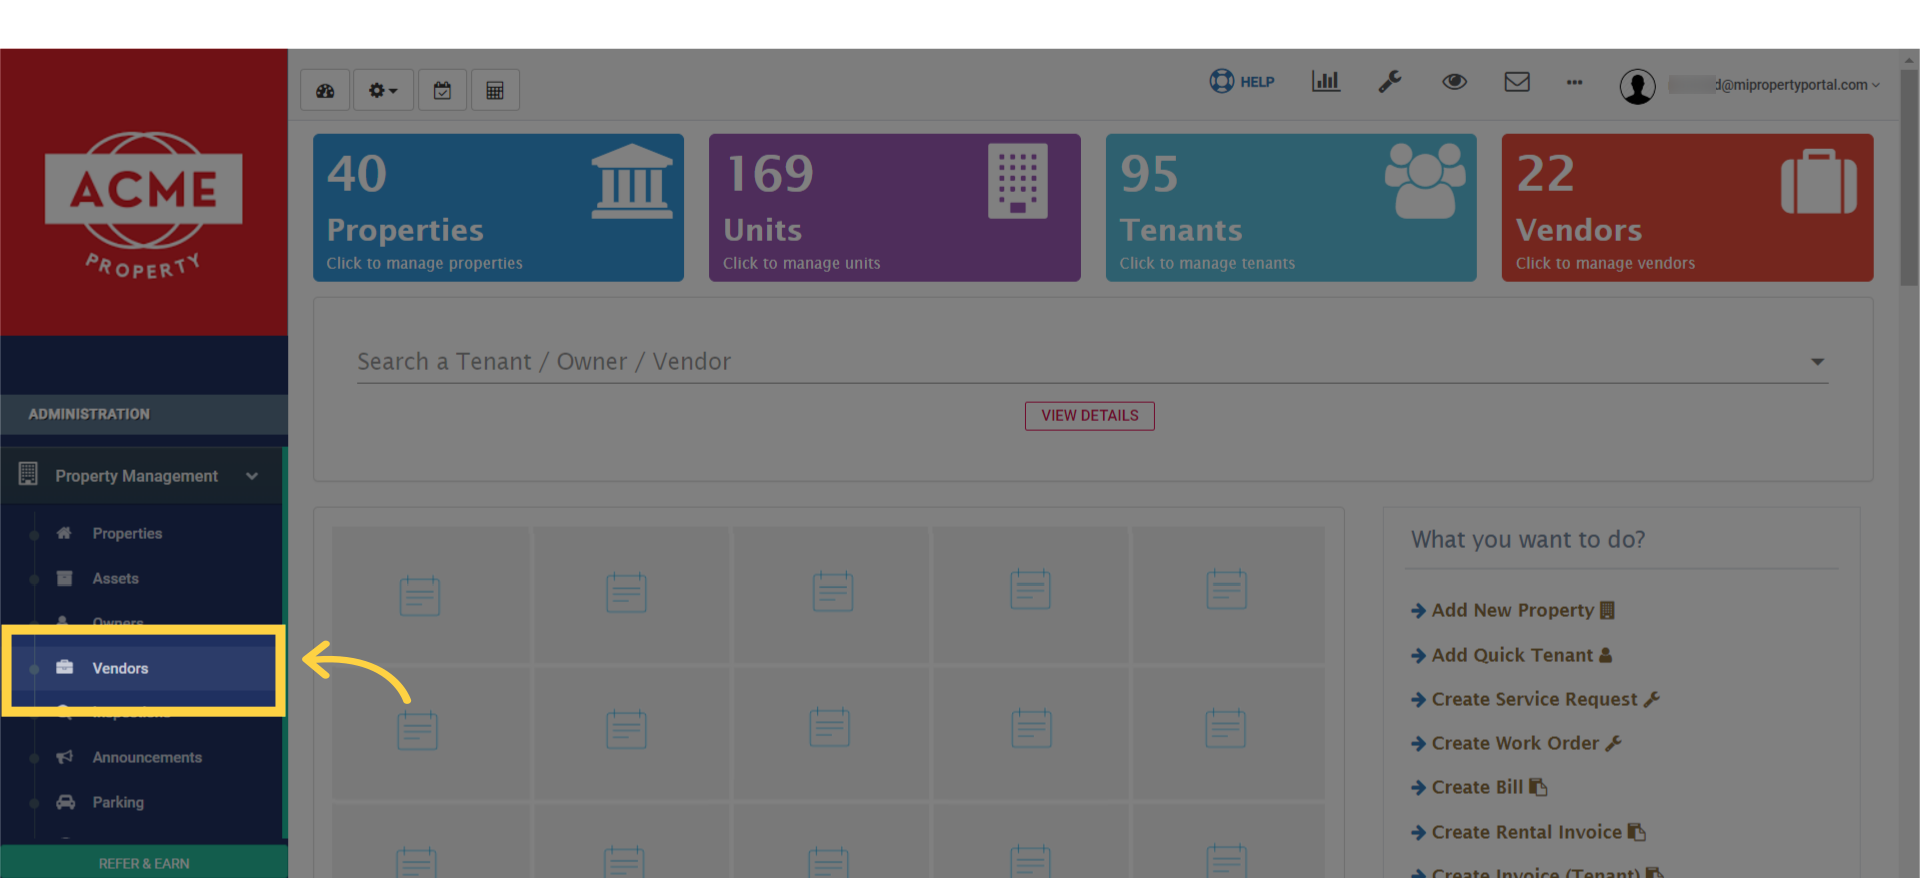Open the 22 Vendors card
The height and width of the screenshot is (878, 1920).
[x=1687, y=208]
